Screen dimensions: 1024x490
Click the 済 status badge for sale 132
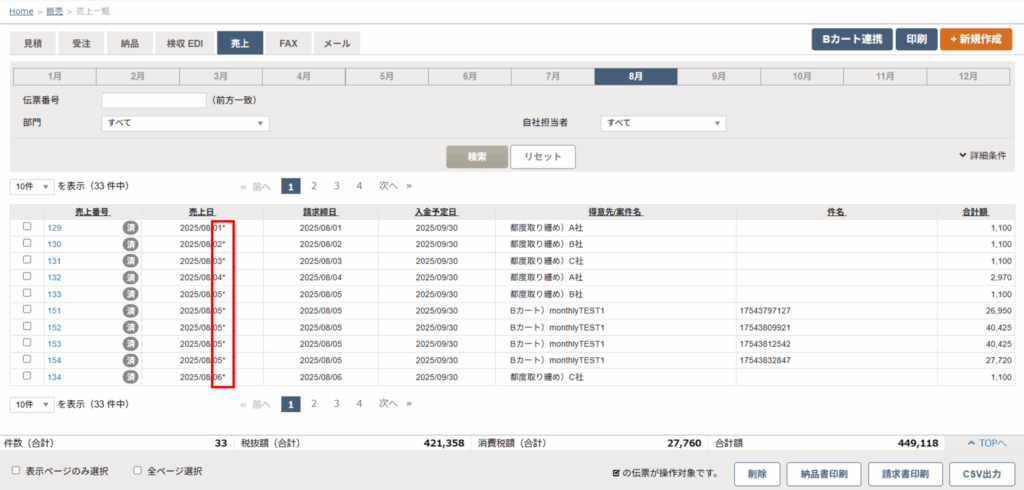(x=130, y=277)
